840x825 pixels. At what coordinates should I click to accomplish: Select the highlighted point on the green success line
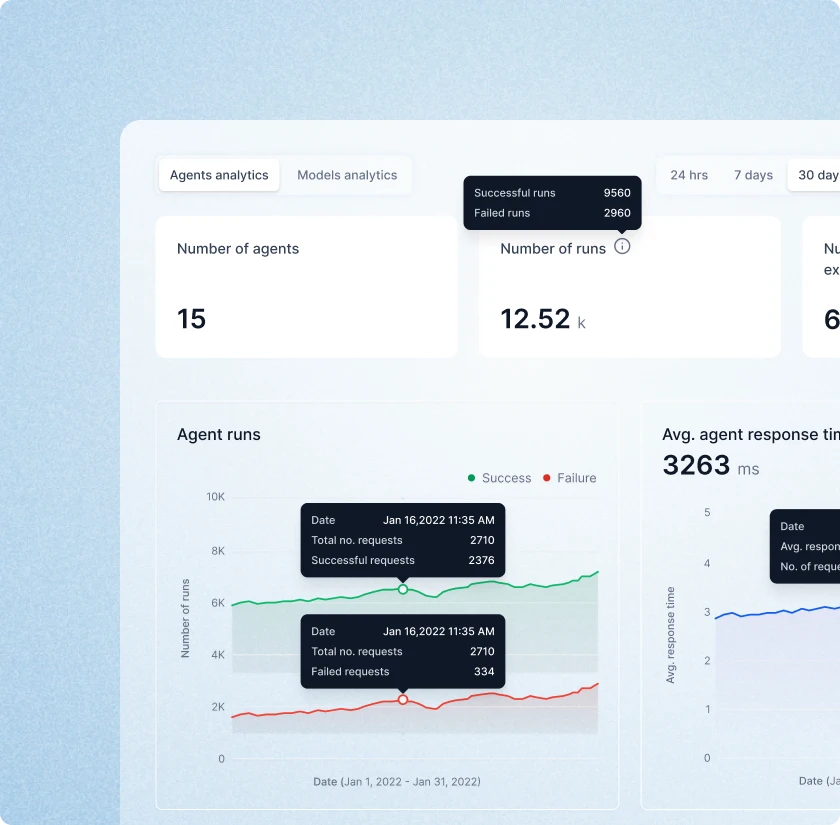[403, 589]
